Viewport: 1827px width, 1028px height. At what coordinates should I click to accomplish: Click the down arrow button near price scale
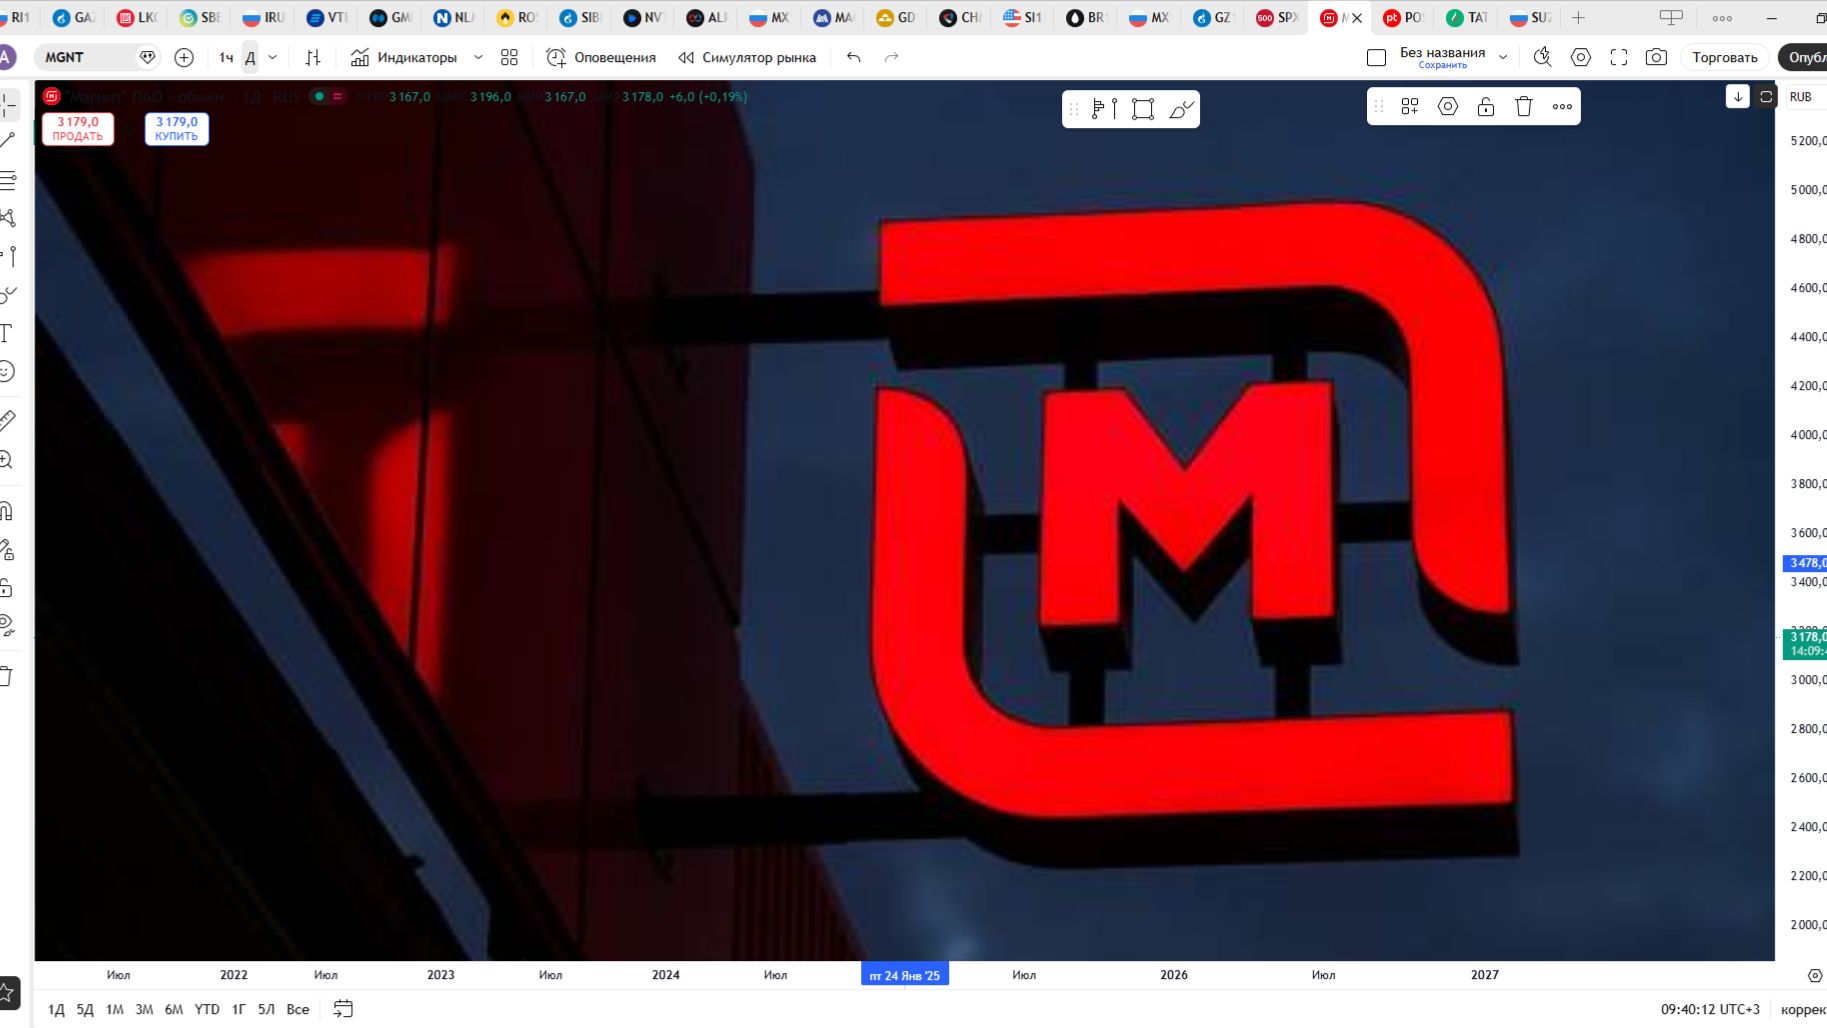(1738, 96)
